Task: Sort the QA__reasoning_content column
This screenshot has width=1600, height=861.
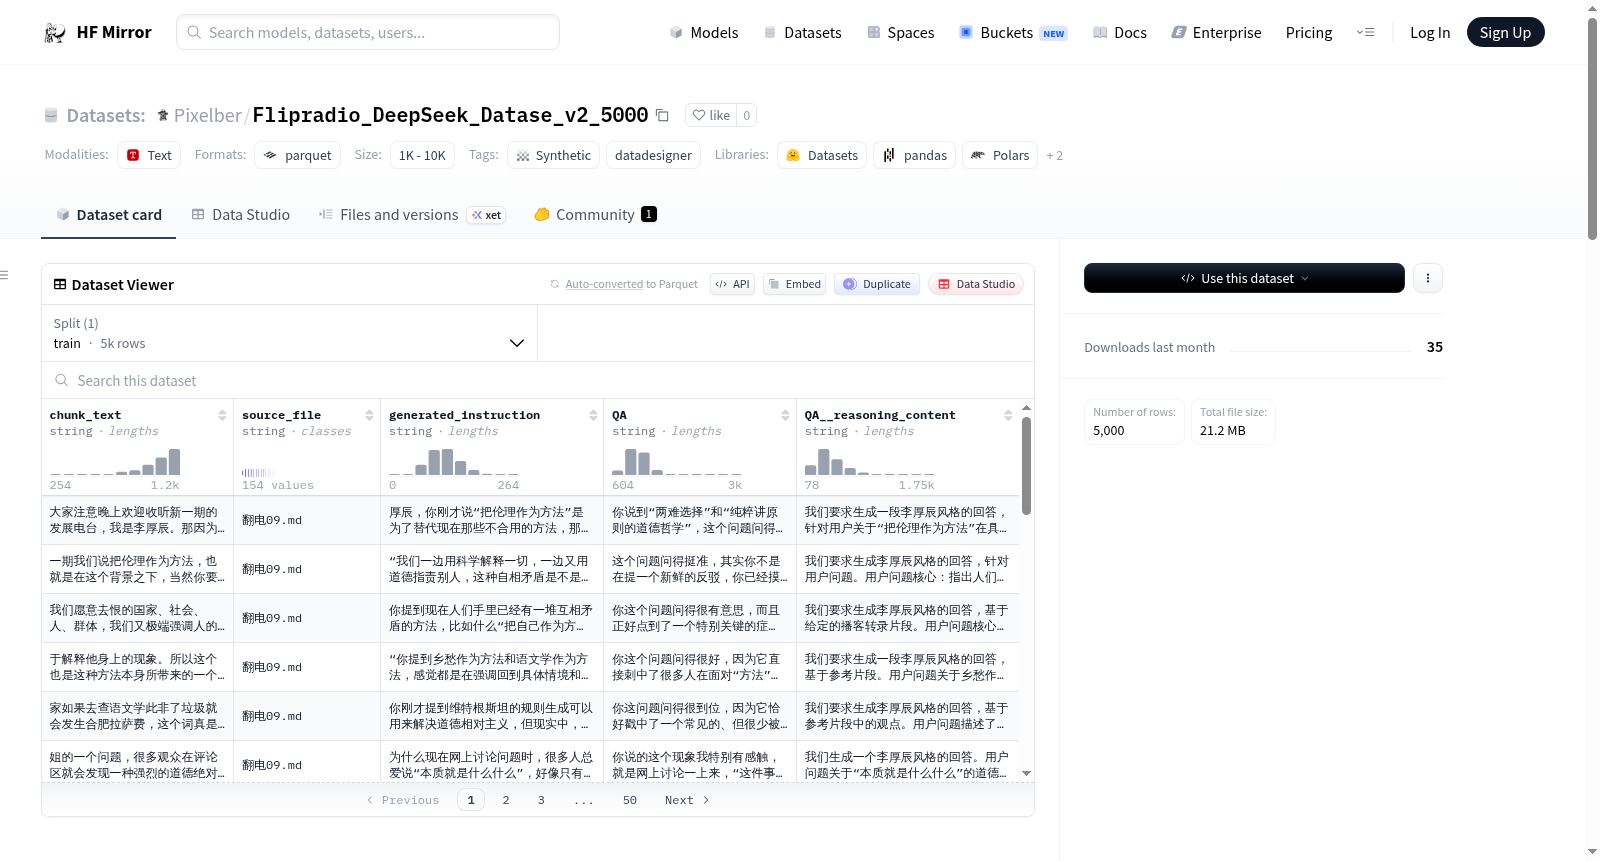Action: 1008,415
